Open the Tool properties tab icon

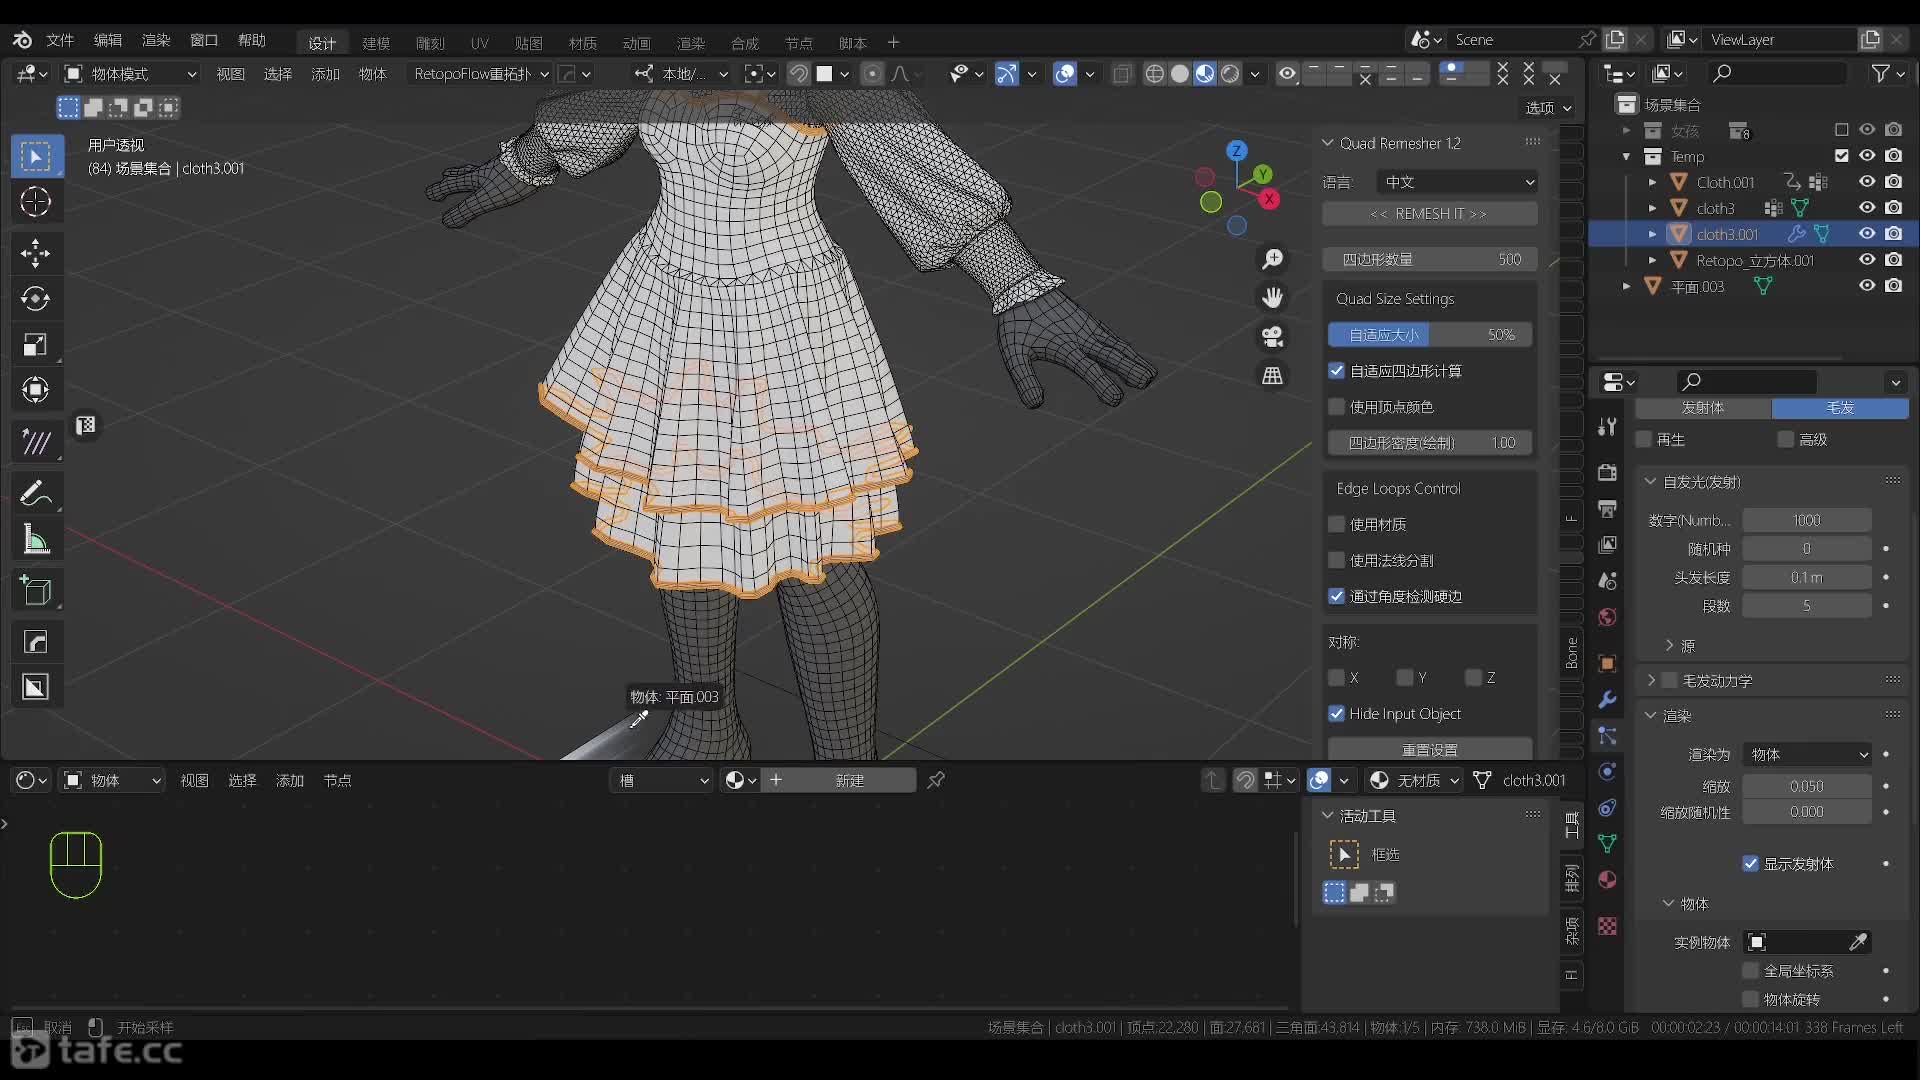pyautogui.click(x=1607, y=427)
